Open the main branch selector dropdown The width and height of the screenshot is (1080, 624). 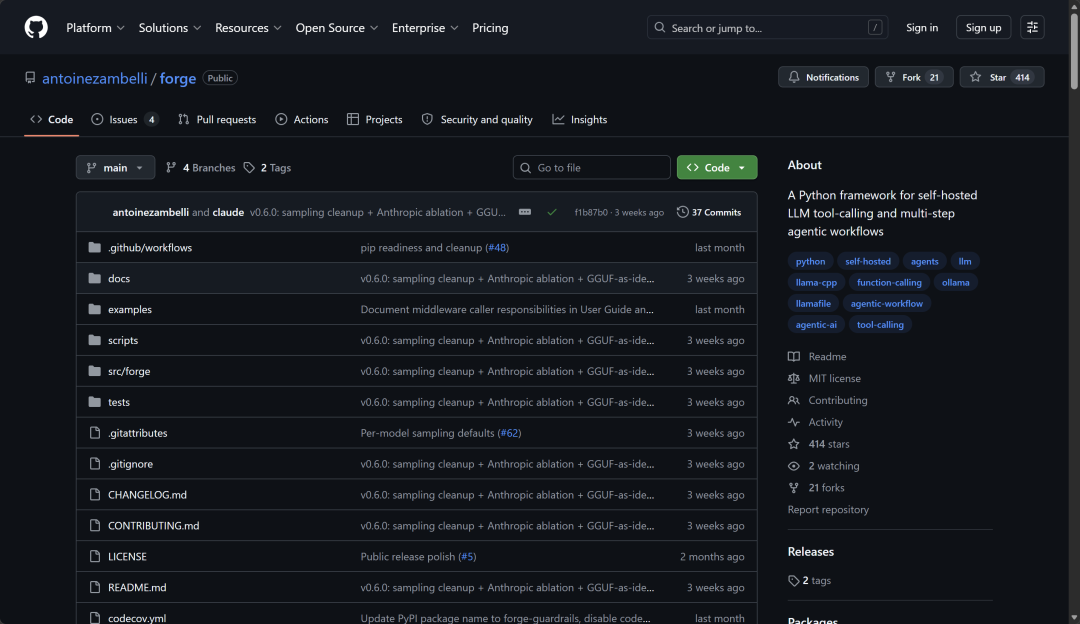115,167
